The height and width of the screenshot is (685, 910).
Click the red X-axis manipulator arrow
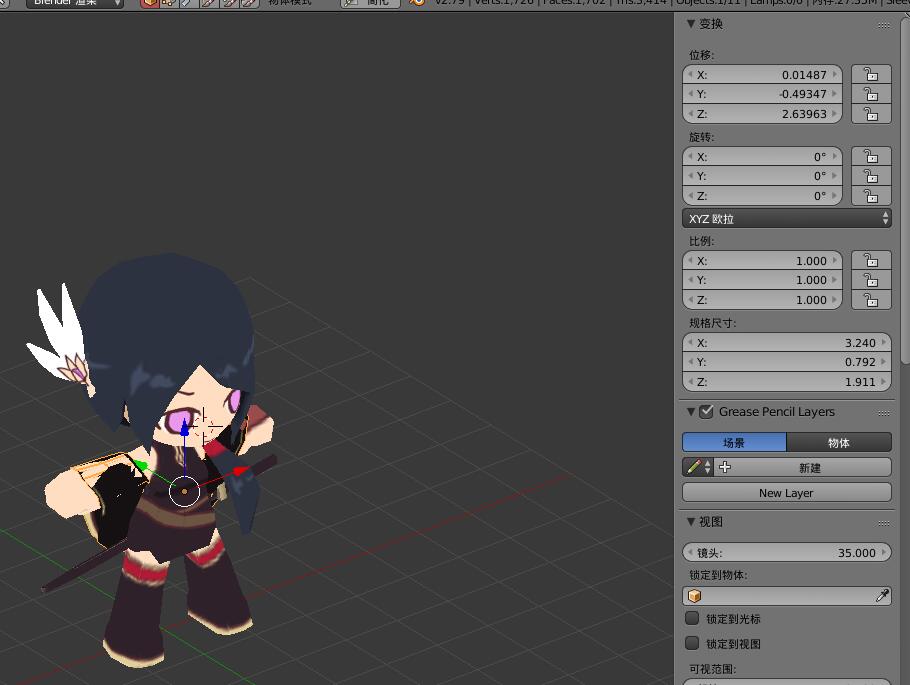241,470
